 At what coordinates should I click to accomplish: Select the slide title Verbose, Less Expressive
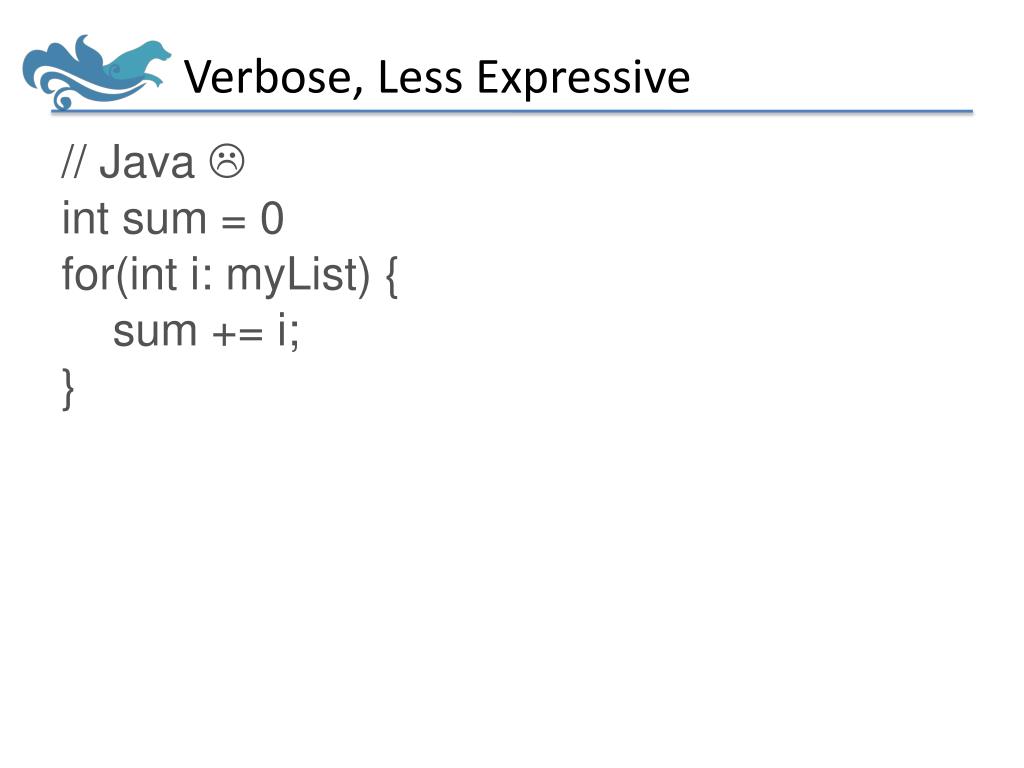(436, 78)
